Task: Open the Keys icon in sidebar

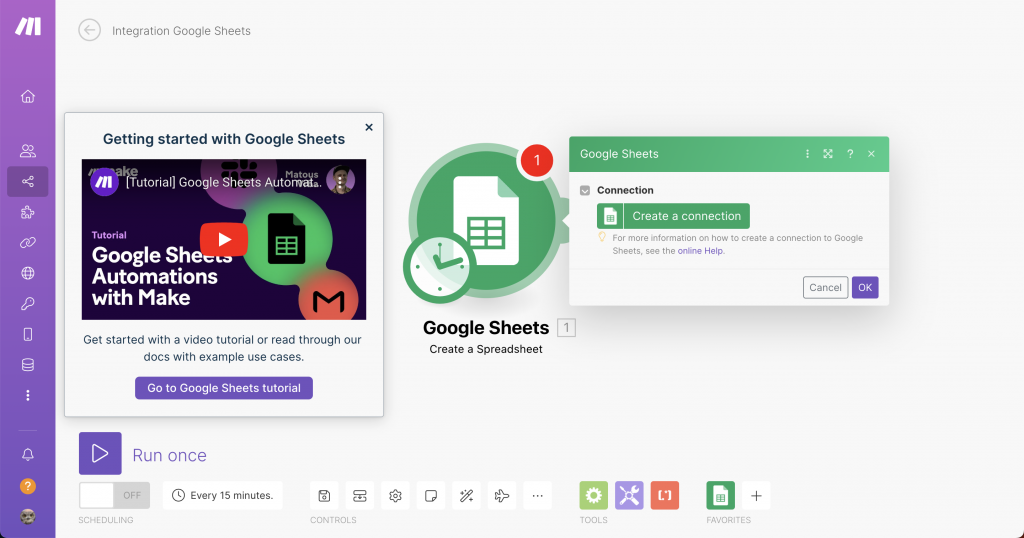Action: [x=27, y=304]
